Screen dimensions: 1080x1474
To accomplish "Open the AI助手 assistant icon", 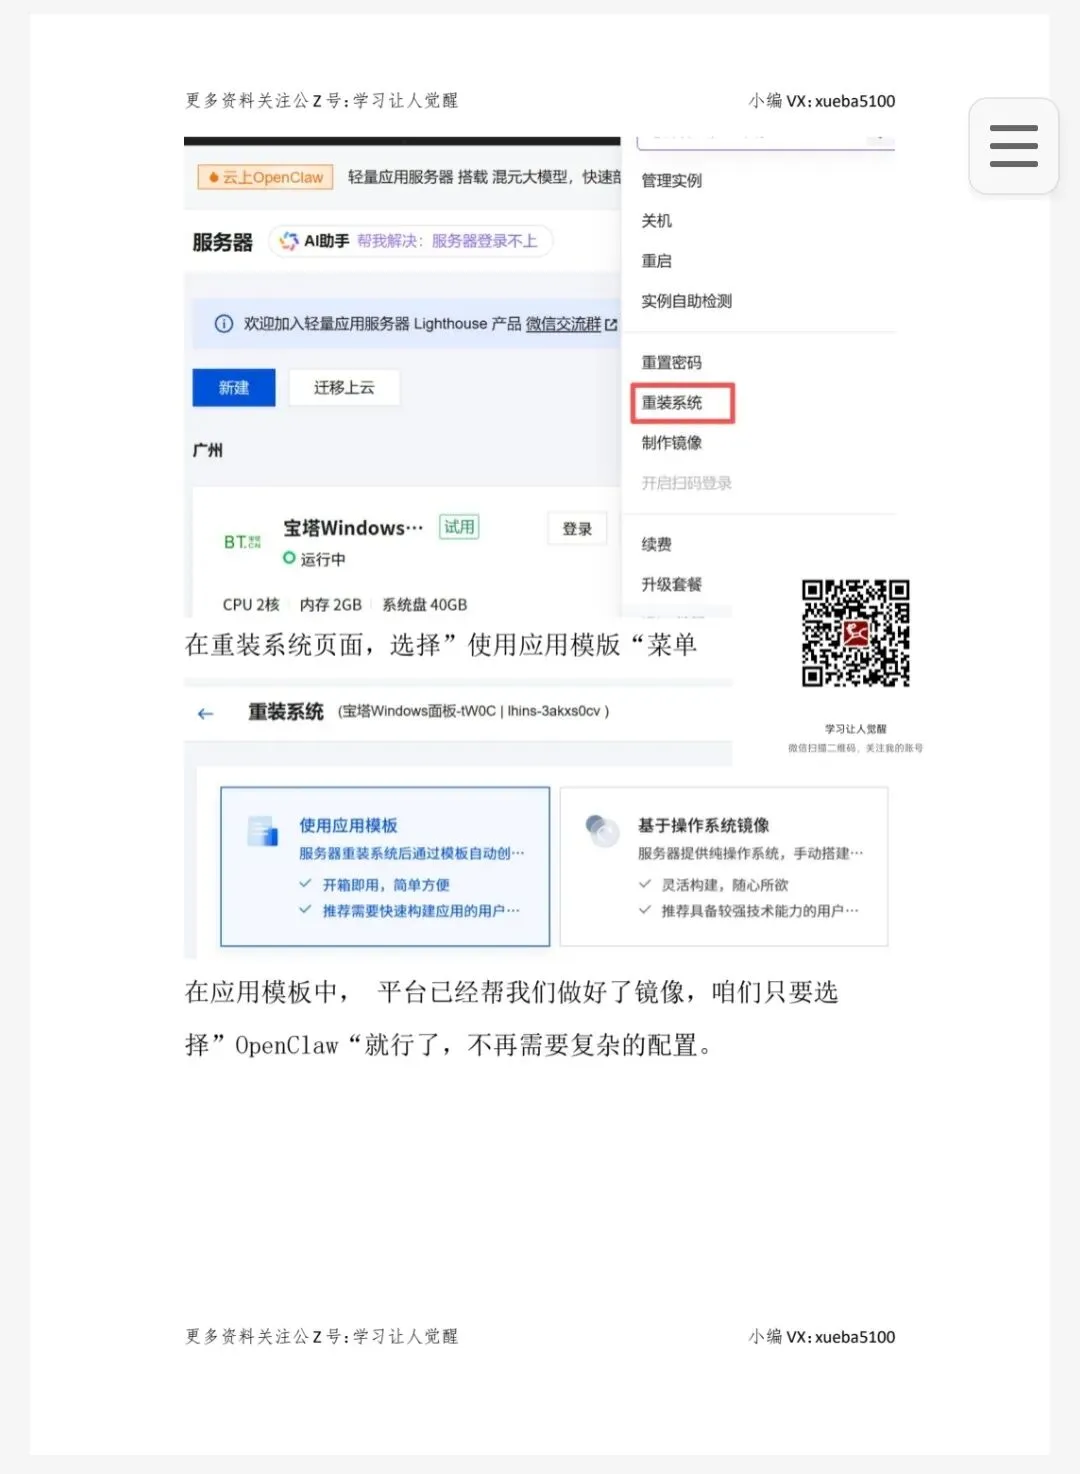I will [x=289, y=241].
